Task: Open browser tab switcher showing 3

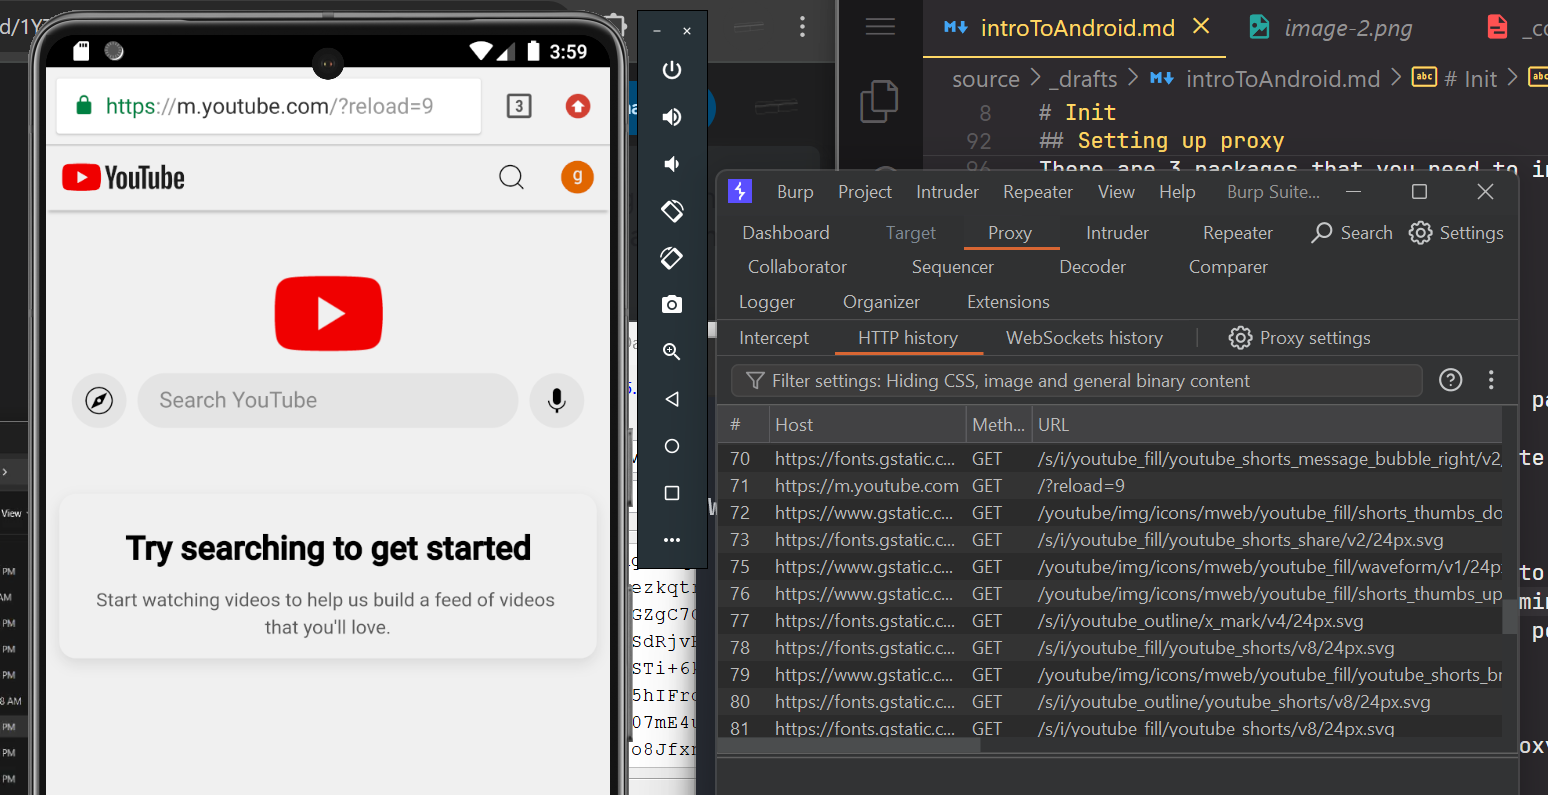Action: point(519,106)
